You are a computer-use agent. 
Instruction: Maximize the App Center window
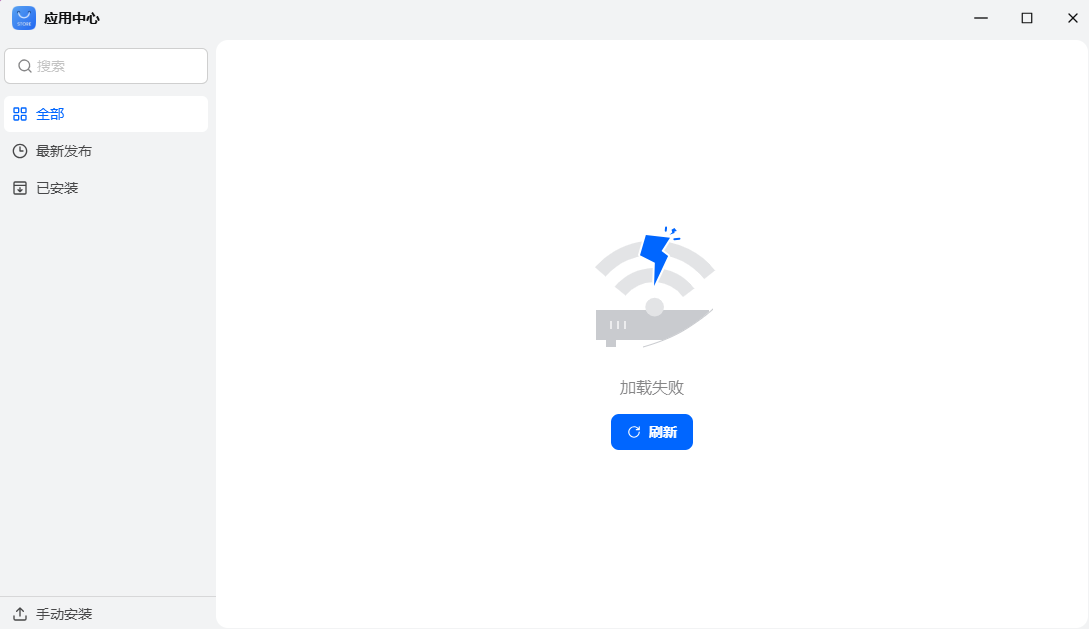[x=1026, y=18]
